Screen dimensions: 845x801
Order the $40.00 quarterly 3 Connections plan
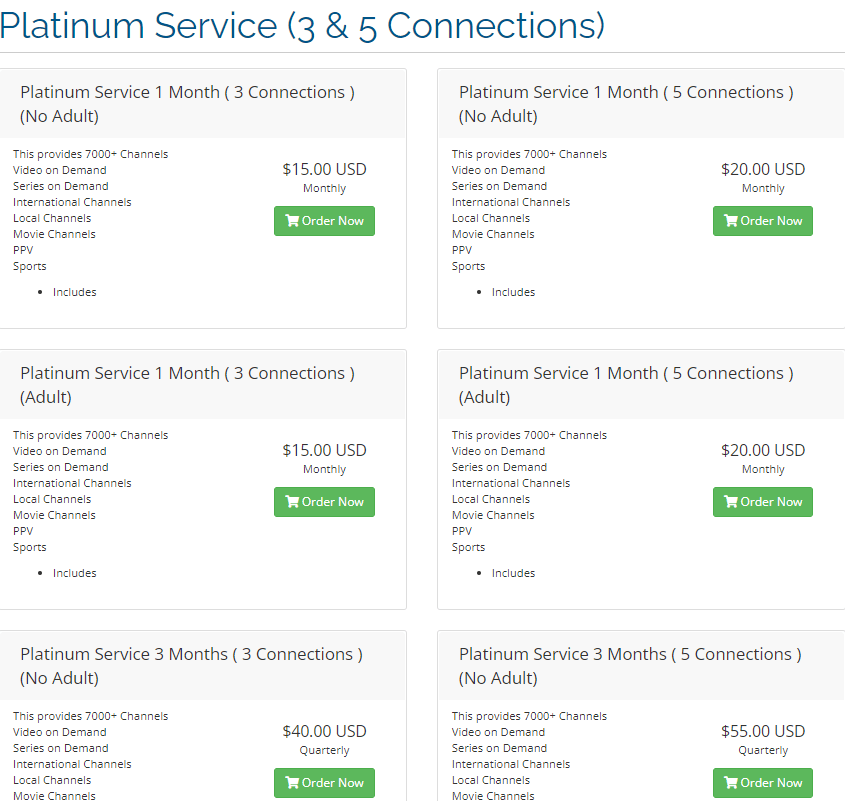(x=324, y=783)
